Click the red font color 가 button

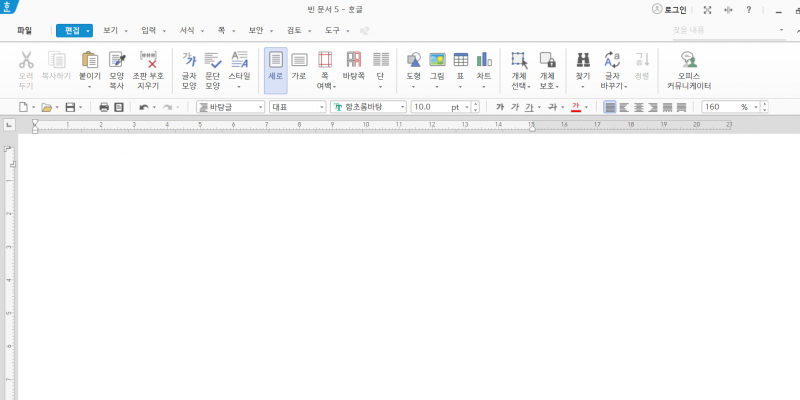pyautogui.click(x=576, y=107)
